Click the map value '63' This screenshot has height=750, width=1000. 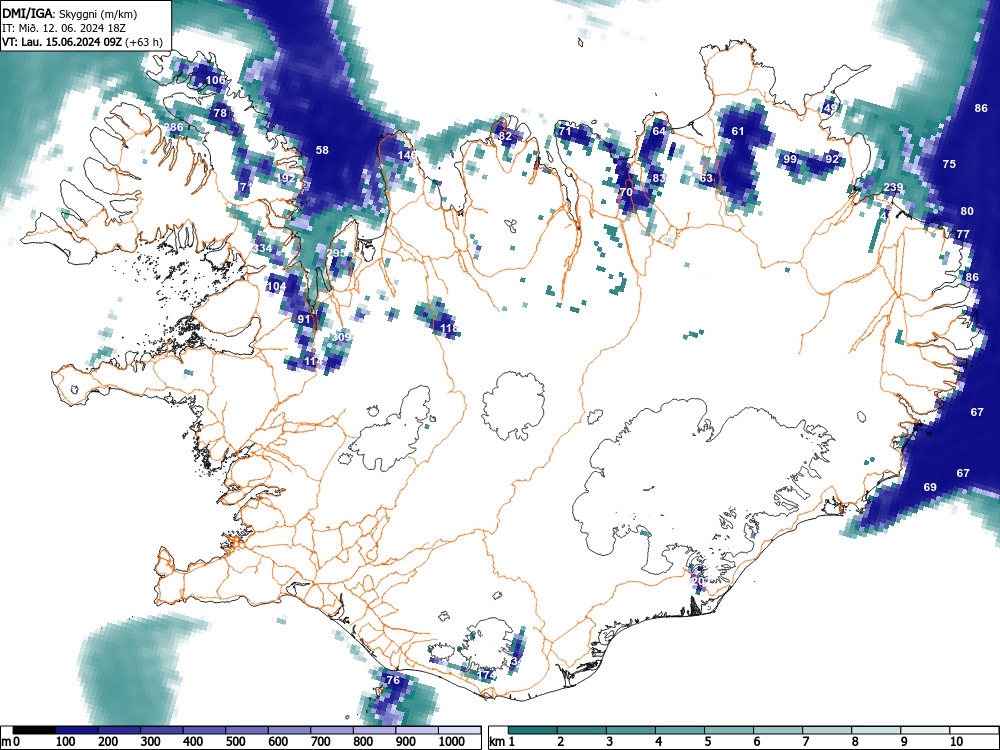706,178
